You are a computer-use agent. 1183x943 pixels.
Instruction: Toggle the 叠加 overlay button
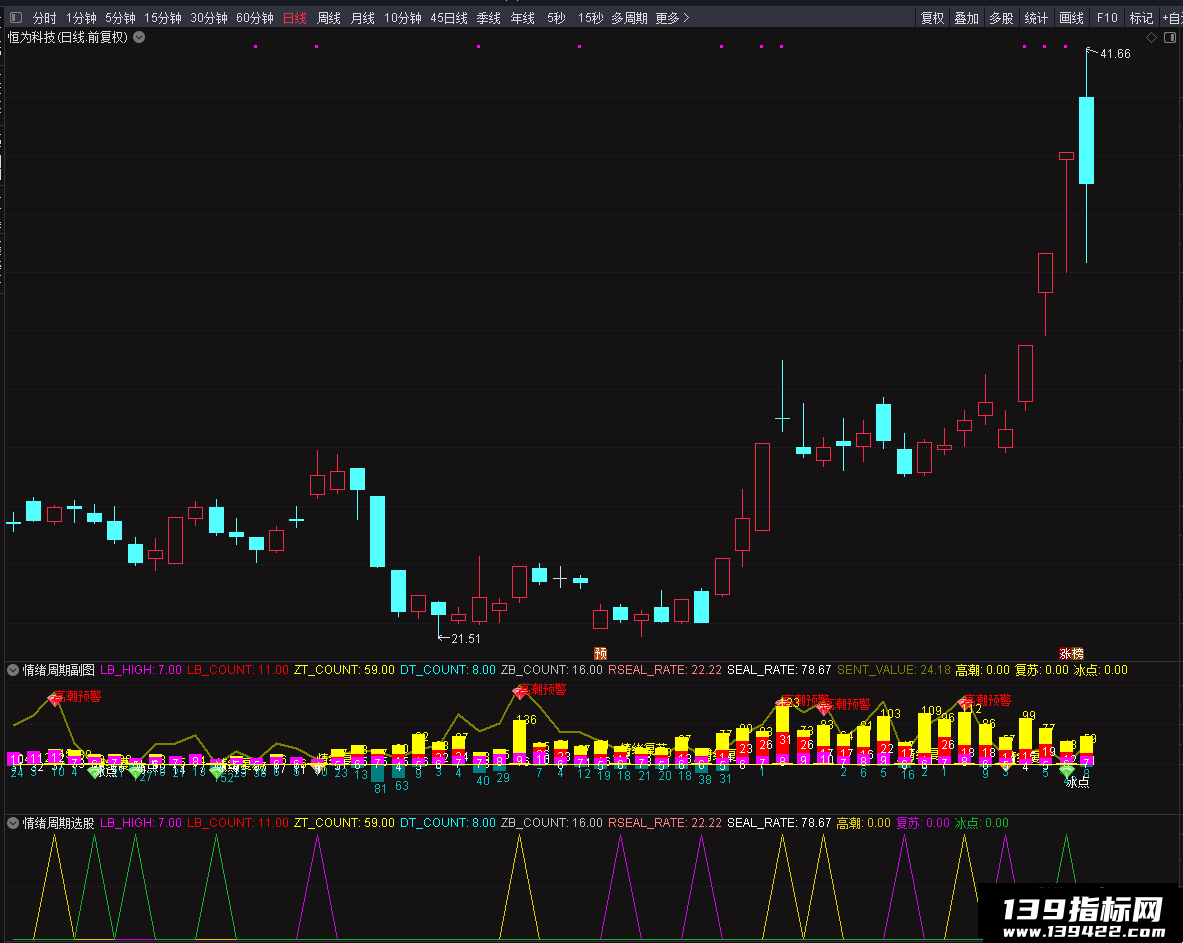coord(966,17)
